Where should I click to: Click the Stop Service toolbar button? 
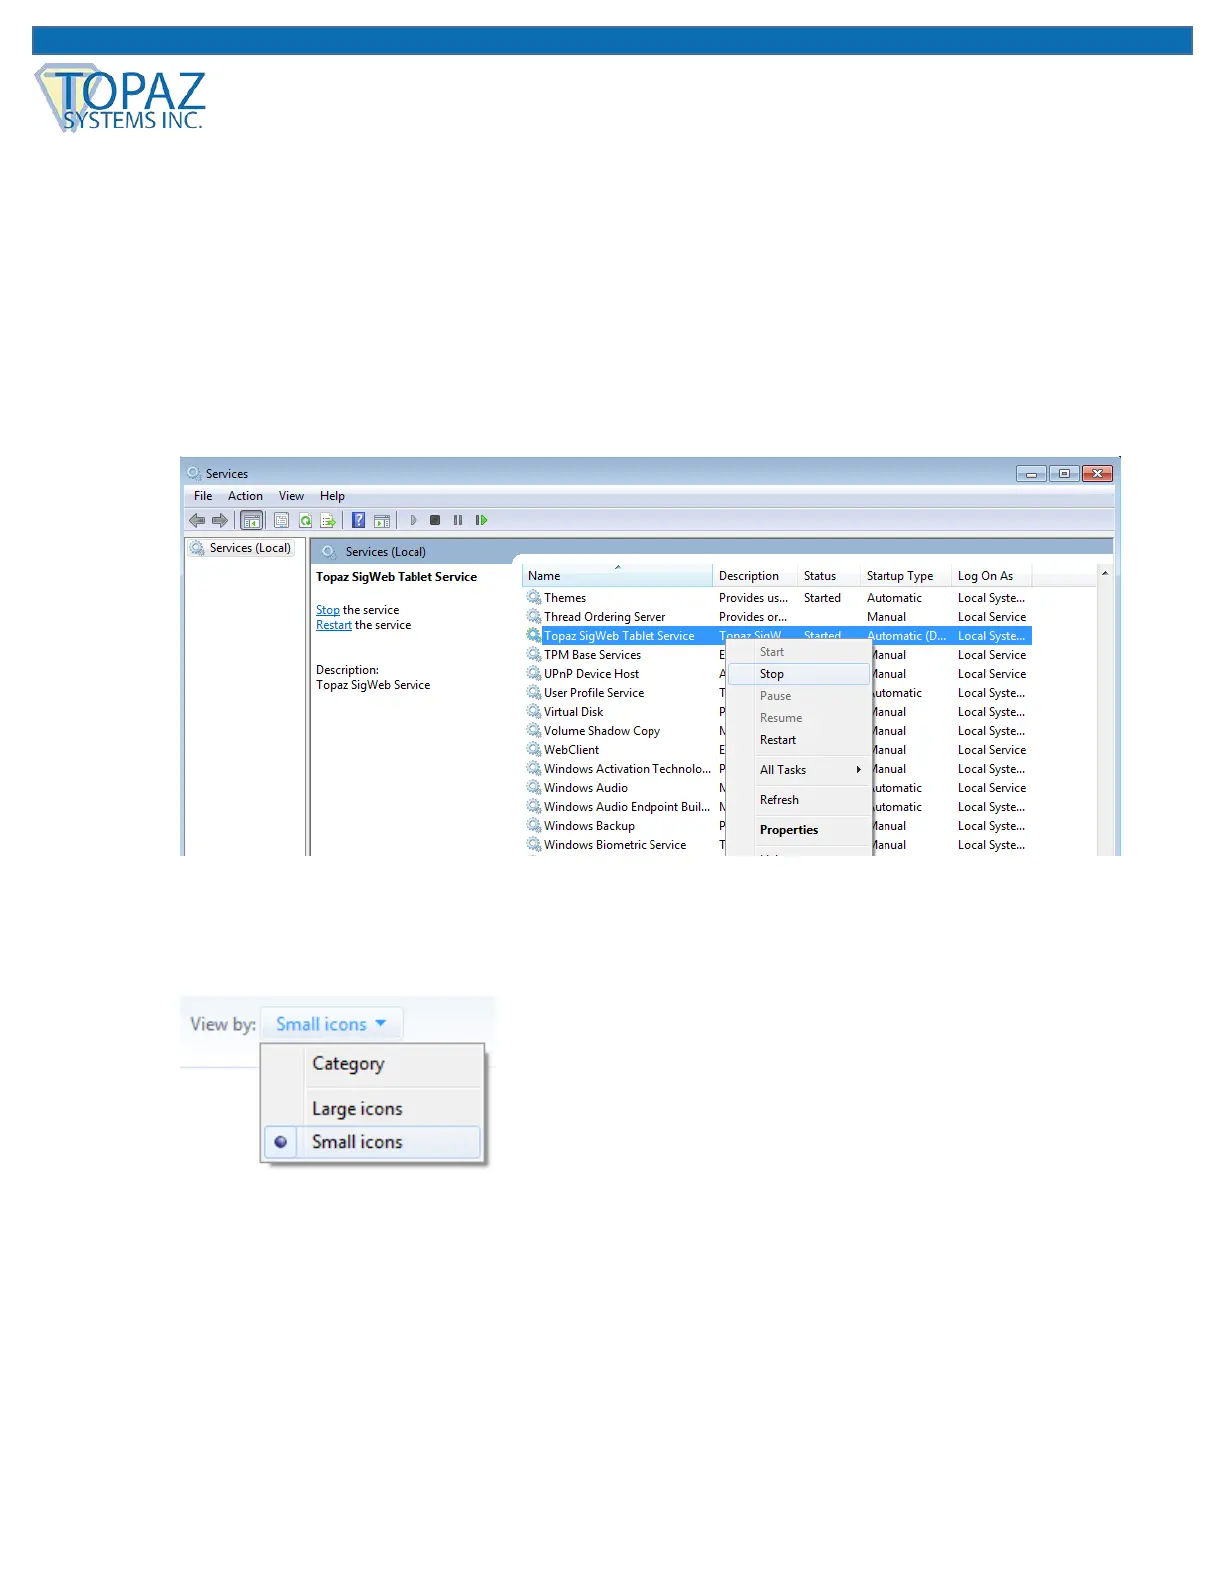[x=435, y=520]
